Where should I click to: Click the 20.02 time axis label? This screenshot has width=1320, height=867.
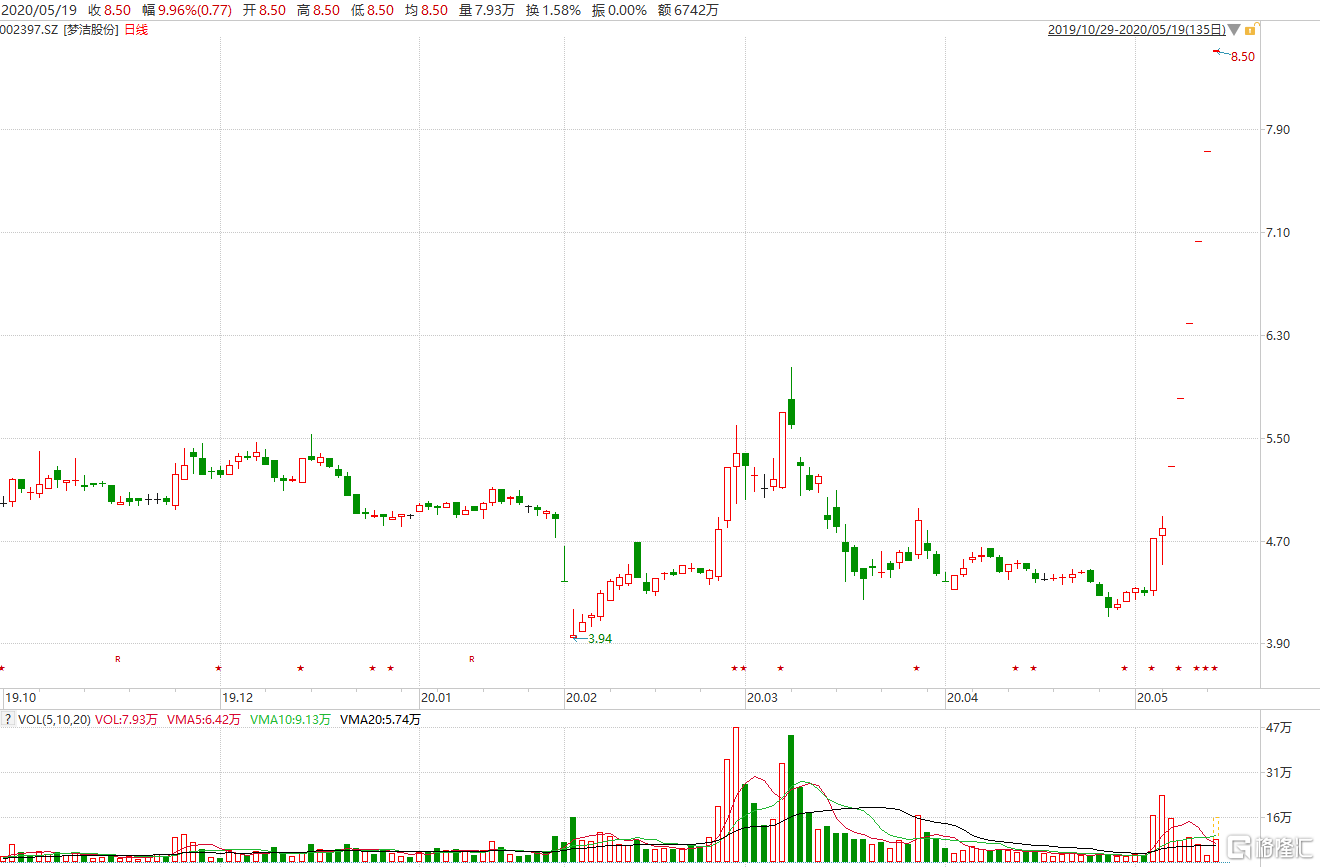[581, 697]
